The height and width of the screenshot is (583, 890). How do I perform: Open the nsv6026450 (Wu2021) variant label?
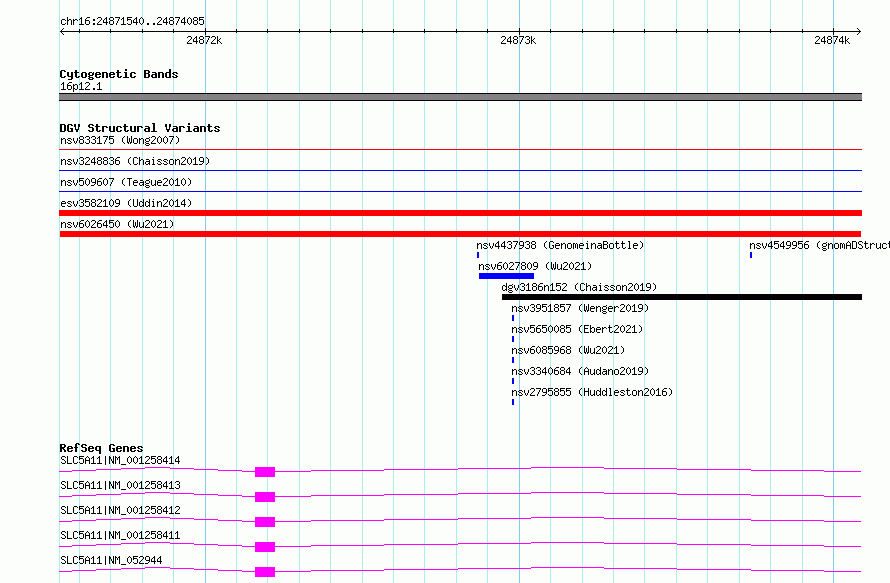click(117, 224)
